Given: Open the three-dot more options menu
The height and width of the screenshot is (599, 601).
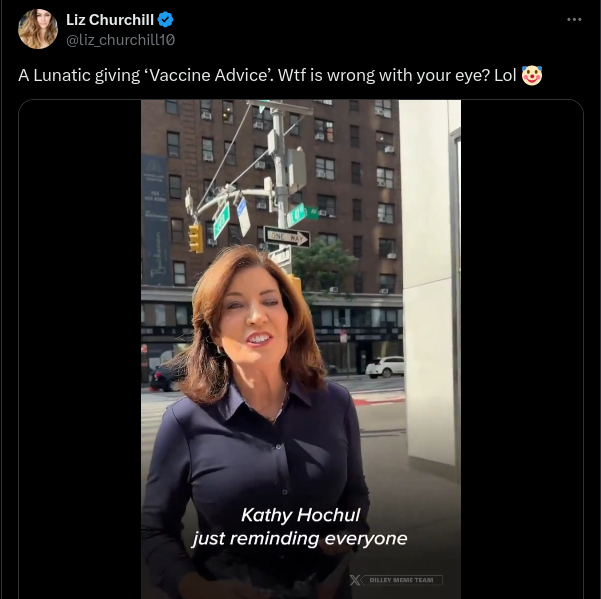Looking at the screenshot, I should [574, 20].
